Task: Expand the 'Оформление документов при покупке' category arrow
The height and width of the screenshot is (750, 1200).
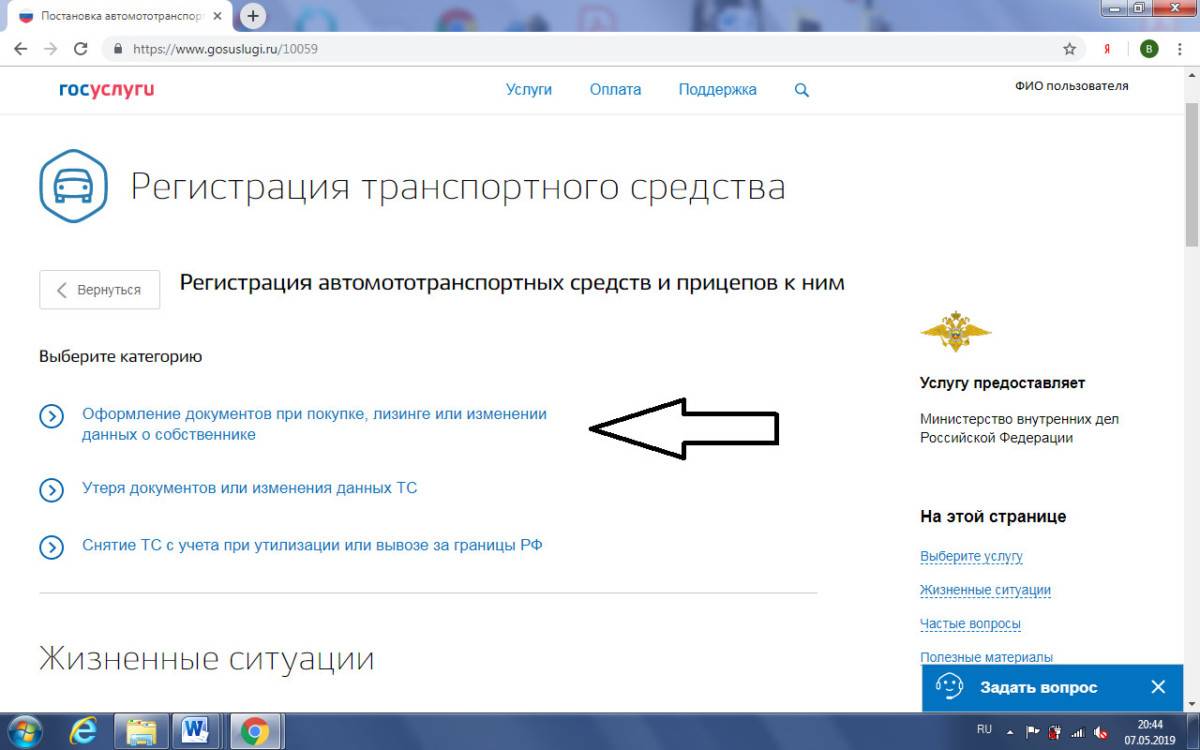Action: (52, 416)
